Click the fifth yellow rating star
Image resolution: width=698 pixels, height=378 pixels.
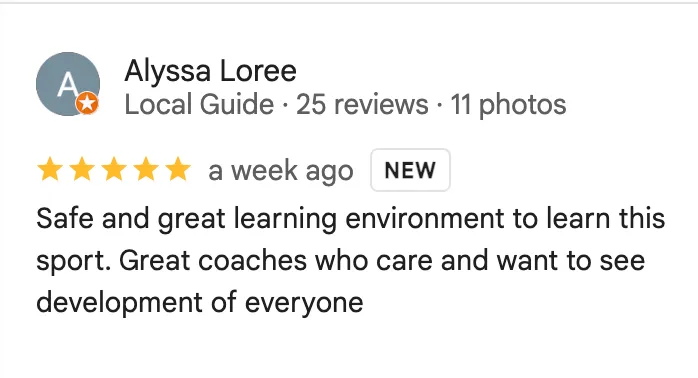(x=178, y=169)
